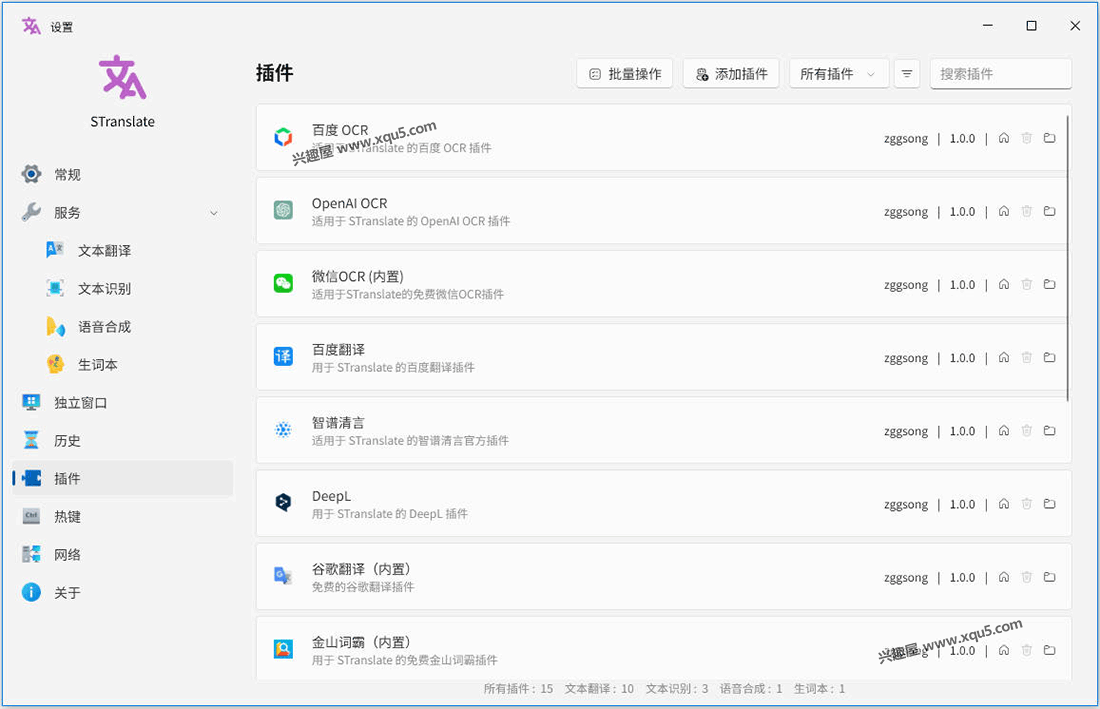The width and height of the screenshot is (1100, 709).
Task: Click the sort filter icon button
Action: [907, 74]
